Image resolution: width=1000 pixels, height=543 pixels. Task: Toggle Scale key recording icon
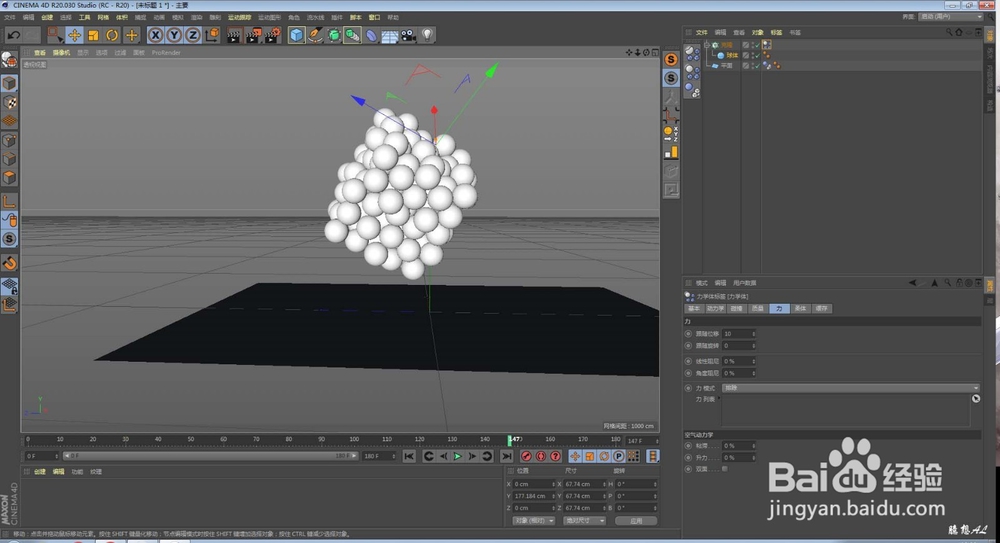tap(589, 456)
